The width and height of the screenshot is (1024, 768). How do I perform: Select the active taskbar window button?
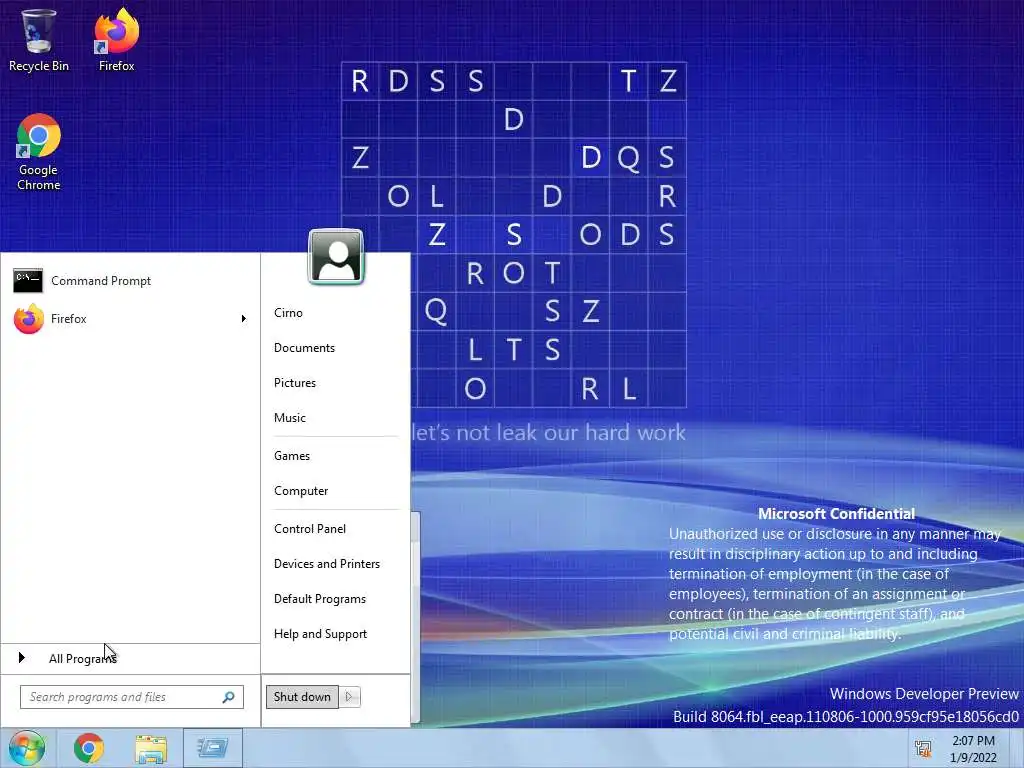(x=213, y=748)
